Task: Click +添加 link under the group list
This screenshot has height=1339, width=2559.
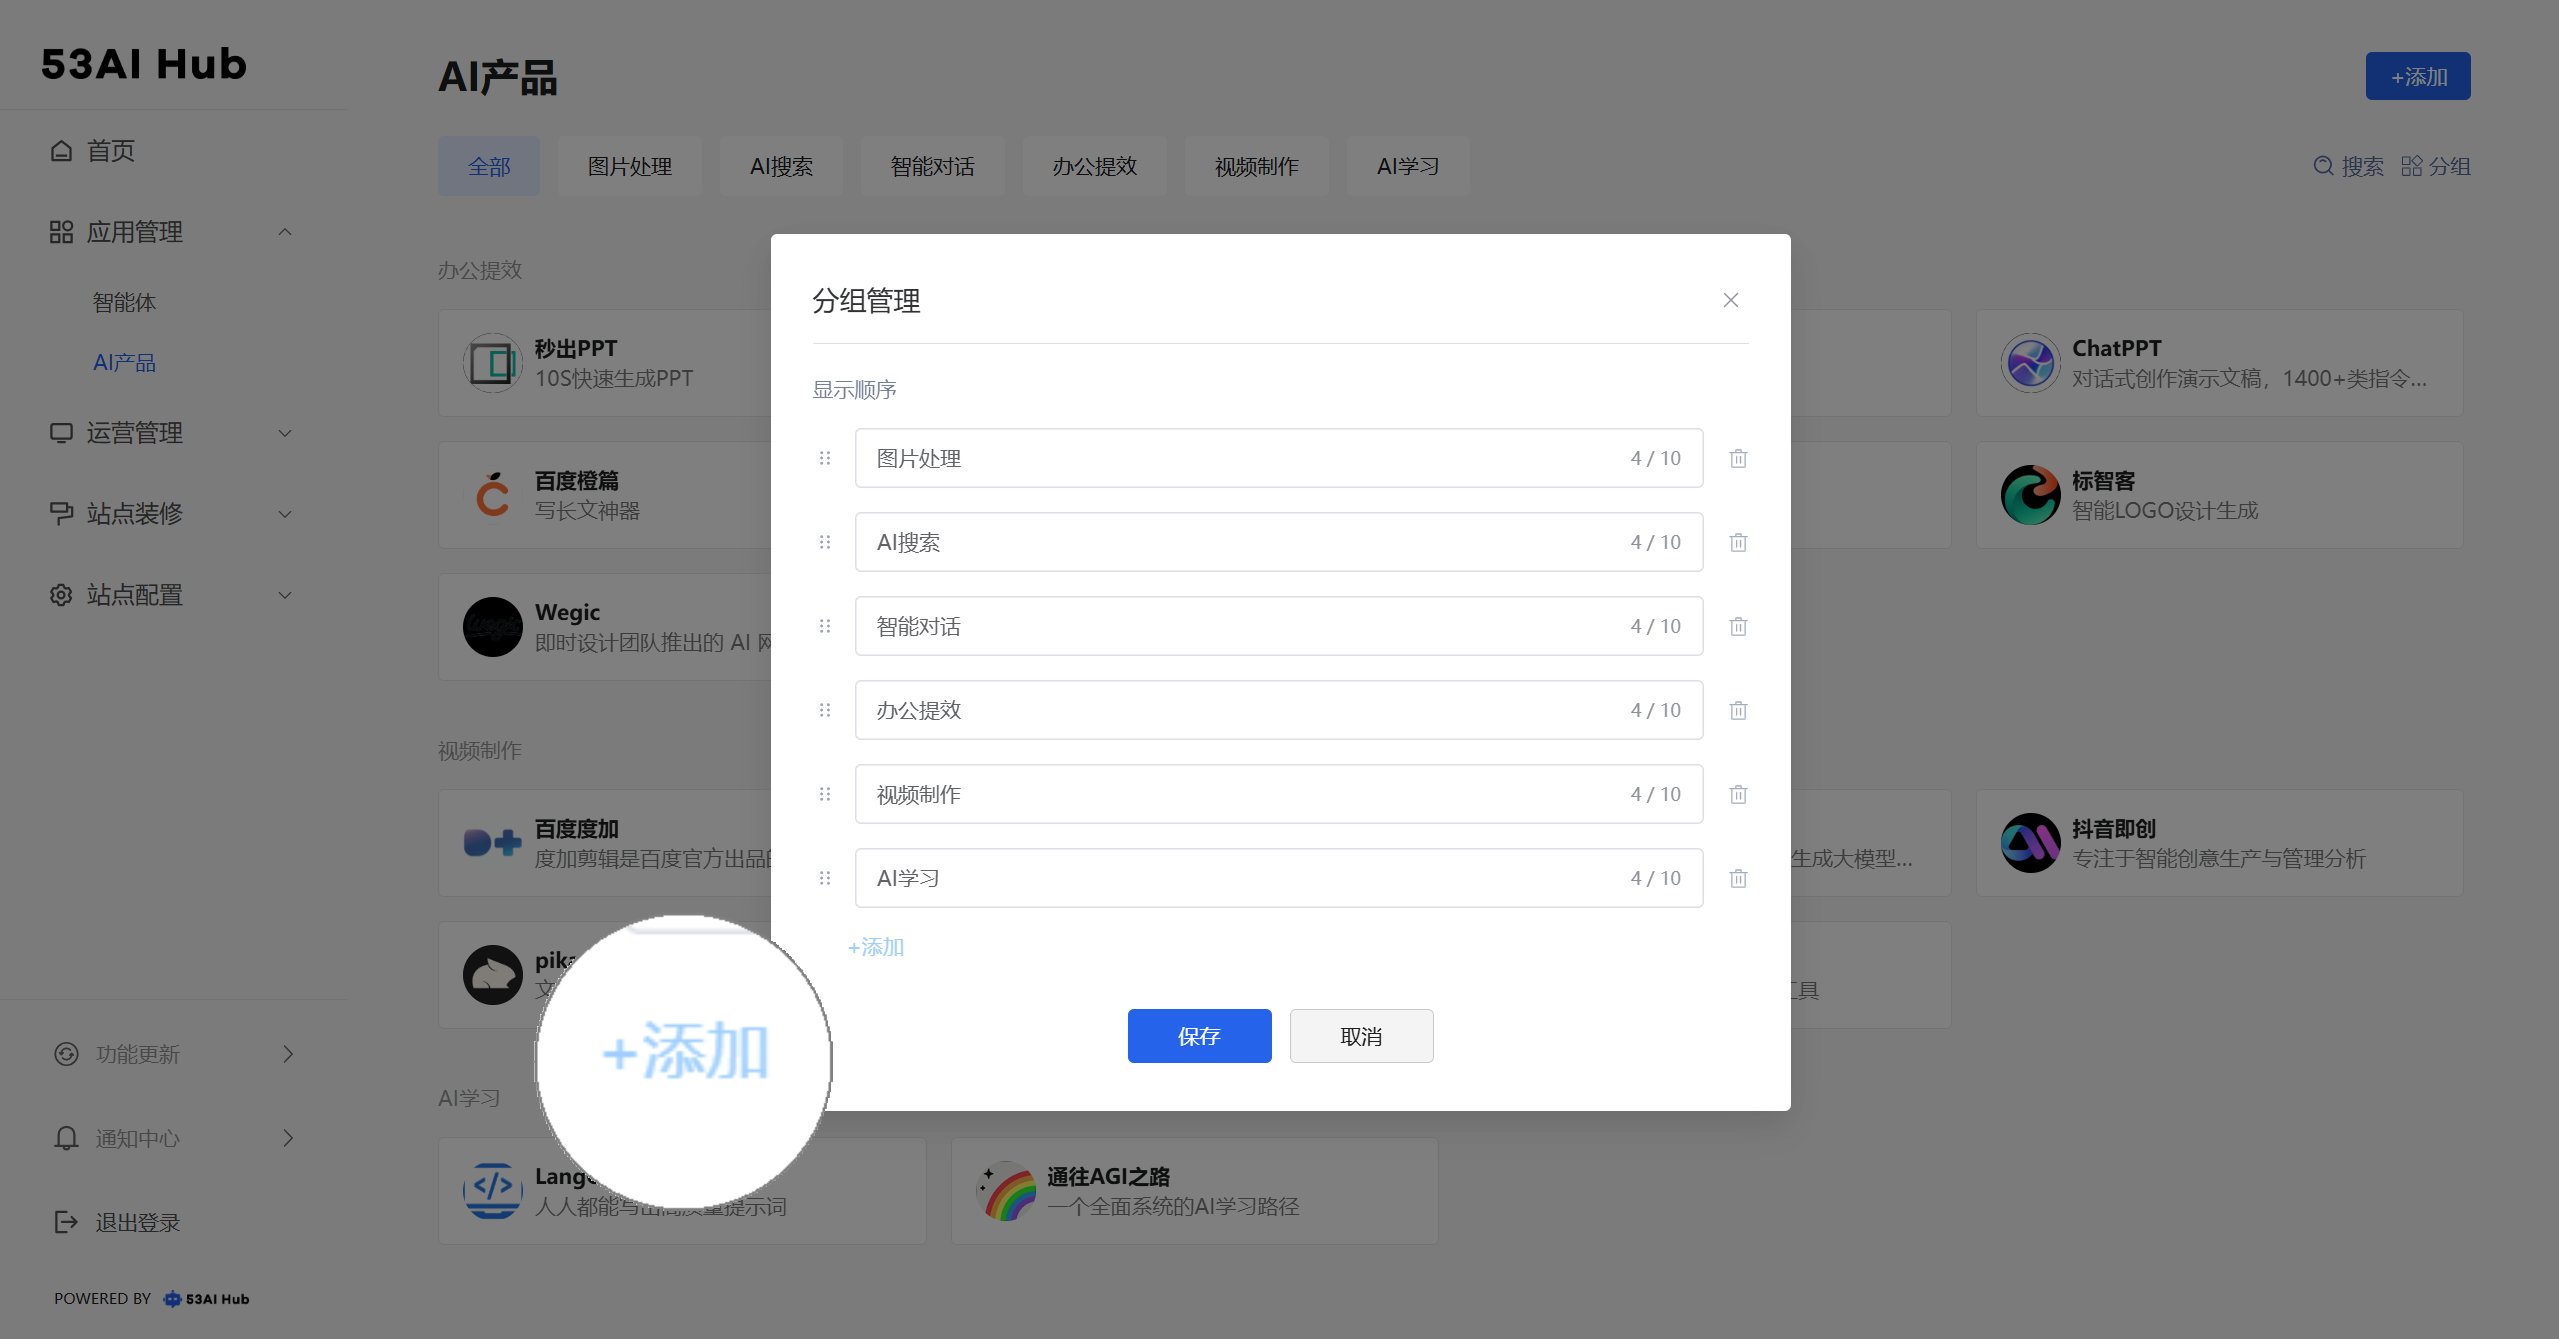Action: pos(876,947)
